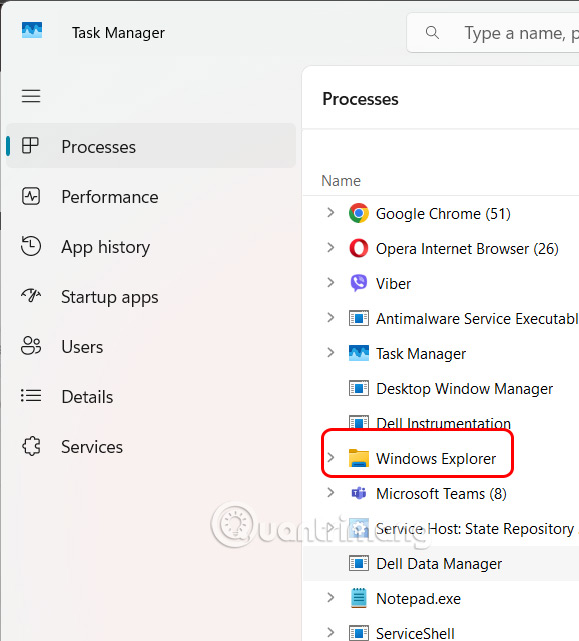
Task: Click the Dell Data Manager icon
Action: click(359, 563)
